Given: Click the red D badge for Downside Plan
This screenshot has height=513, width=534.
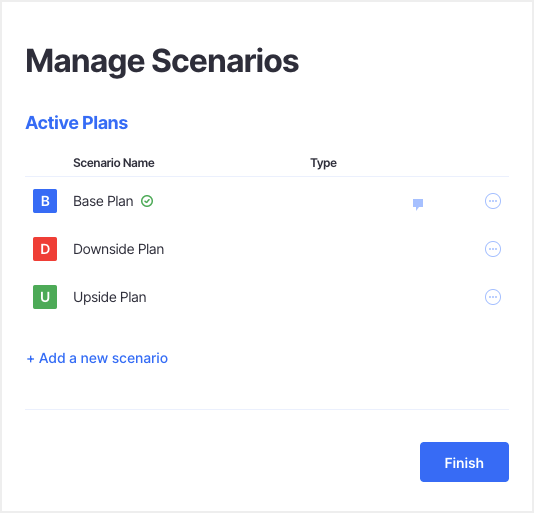Looking at the screenshot, I should 45,249.
